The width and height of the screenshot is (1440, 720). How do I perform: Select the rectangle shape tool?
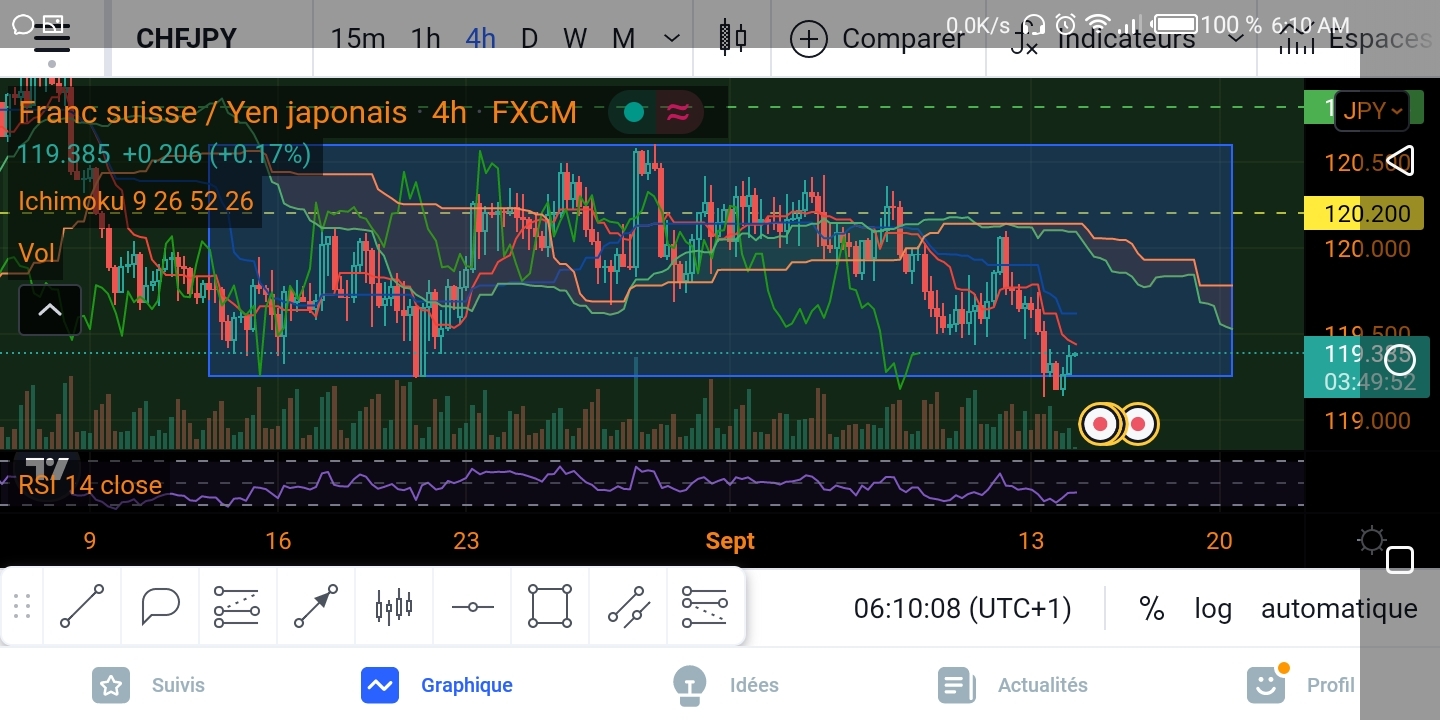tap(550, 606)
